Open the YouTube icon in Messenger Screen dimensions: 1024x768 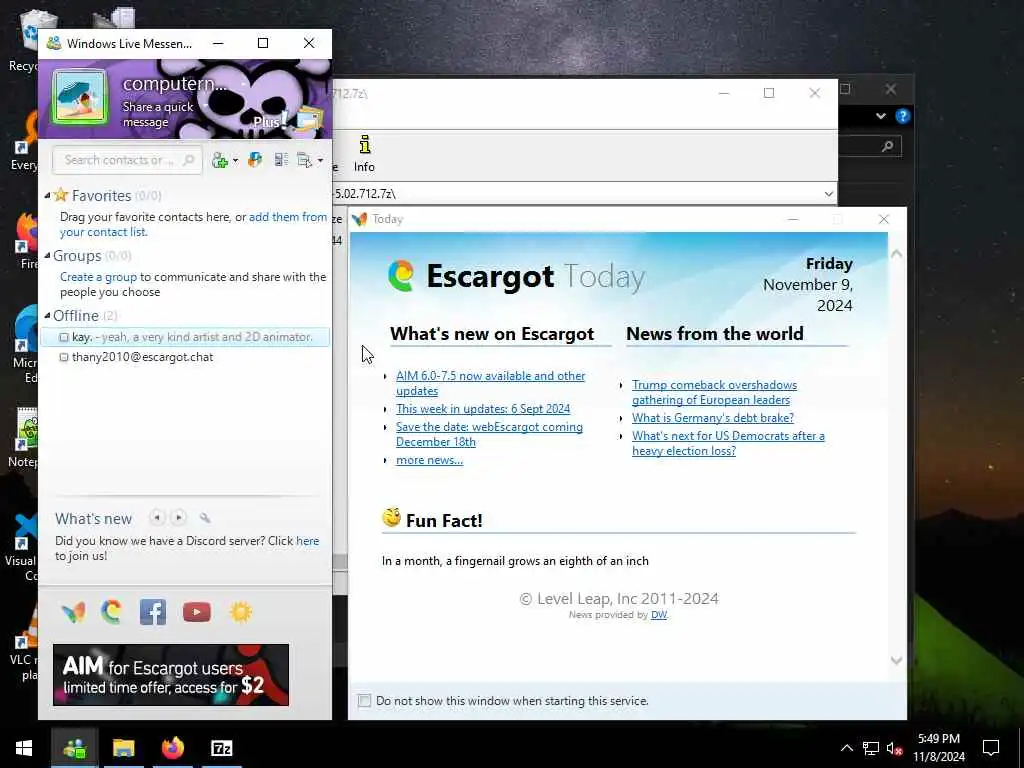pos(197,612)
